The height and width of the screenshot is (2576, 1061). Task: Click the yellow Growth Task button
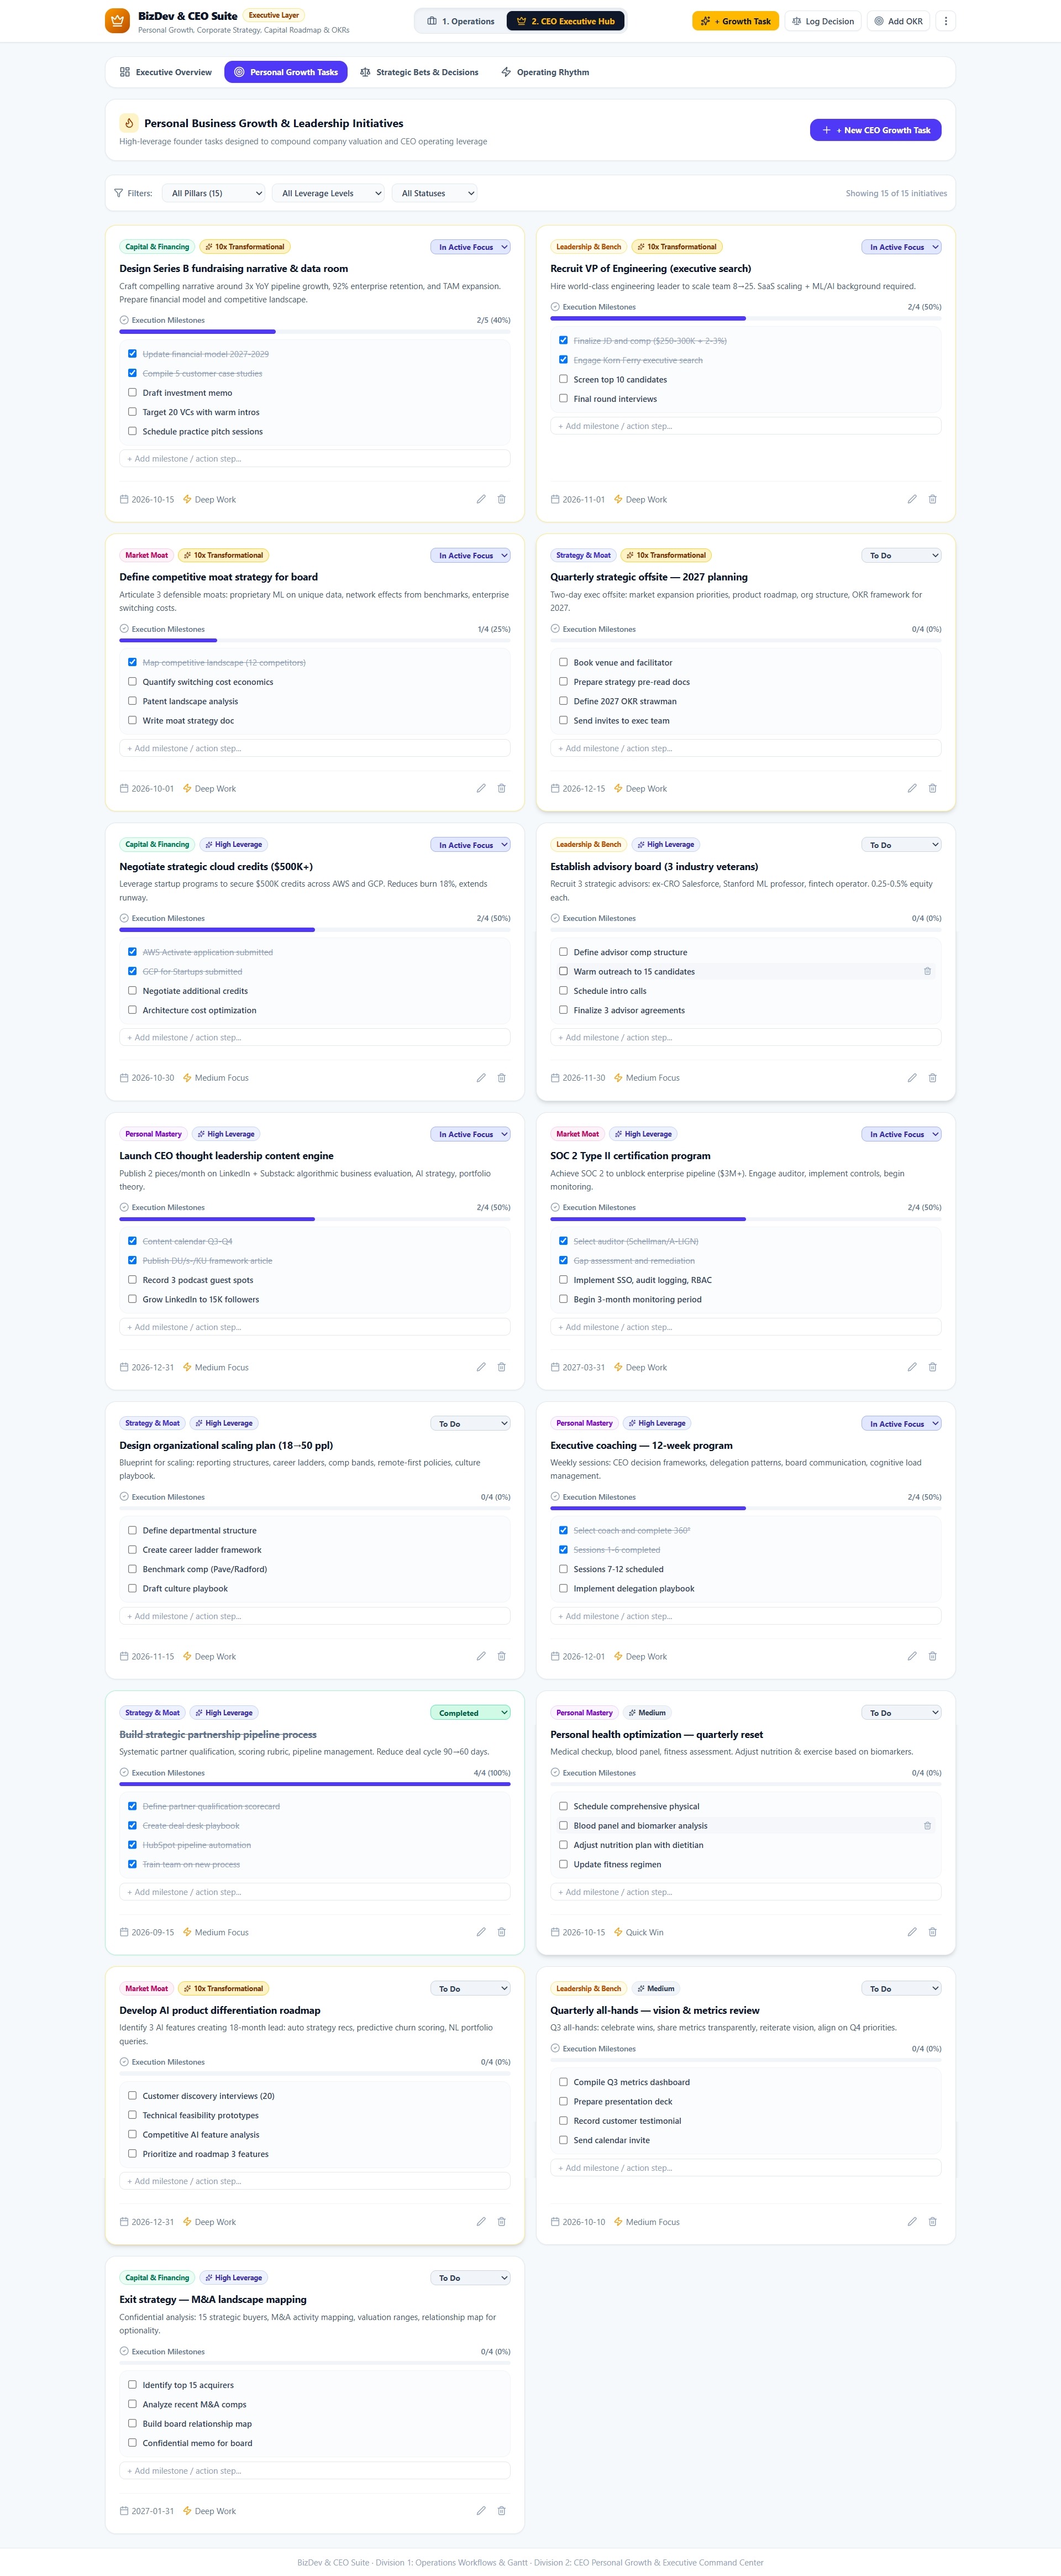tap(735, 21)
